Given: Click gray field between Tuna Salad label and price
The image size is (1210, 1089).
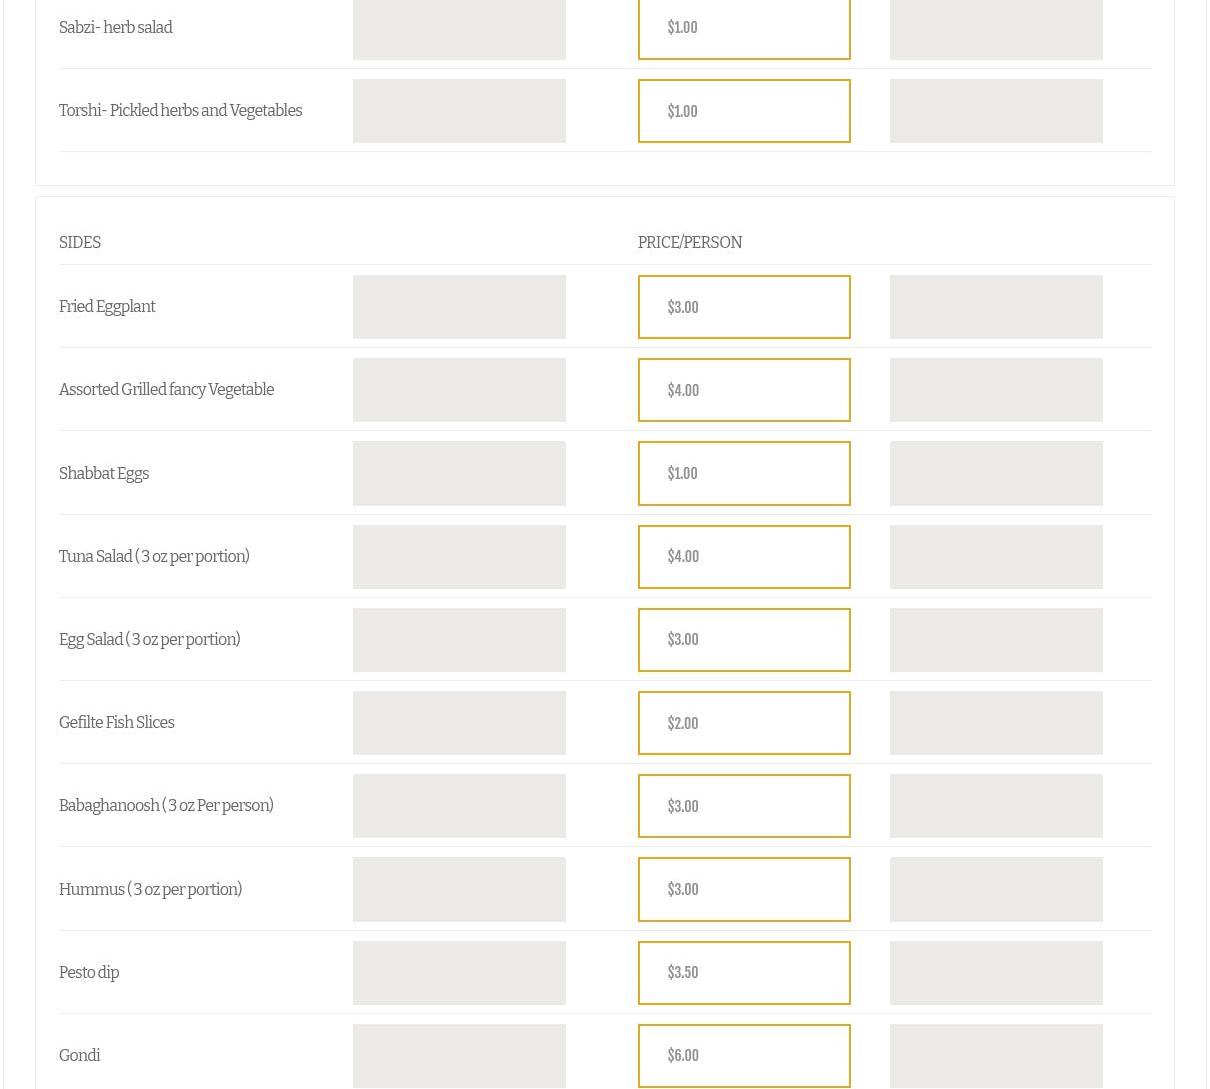Looking at the screenshot, I should pyautogui.click(x=459, y=557).
